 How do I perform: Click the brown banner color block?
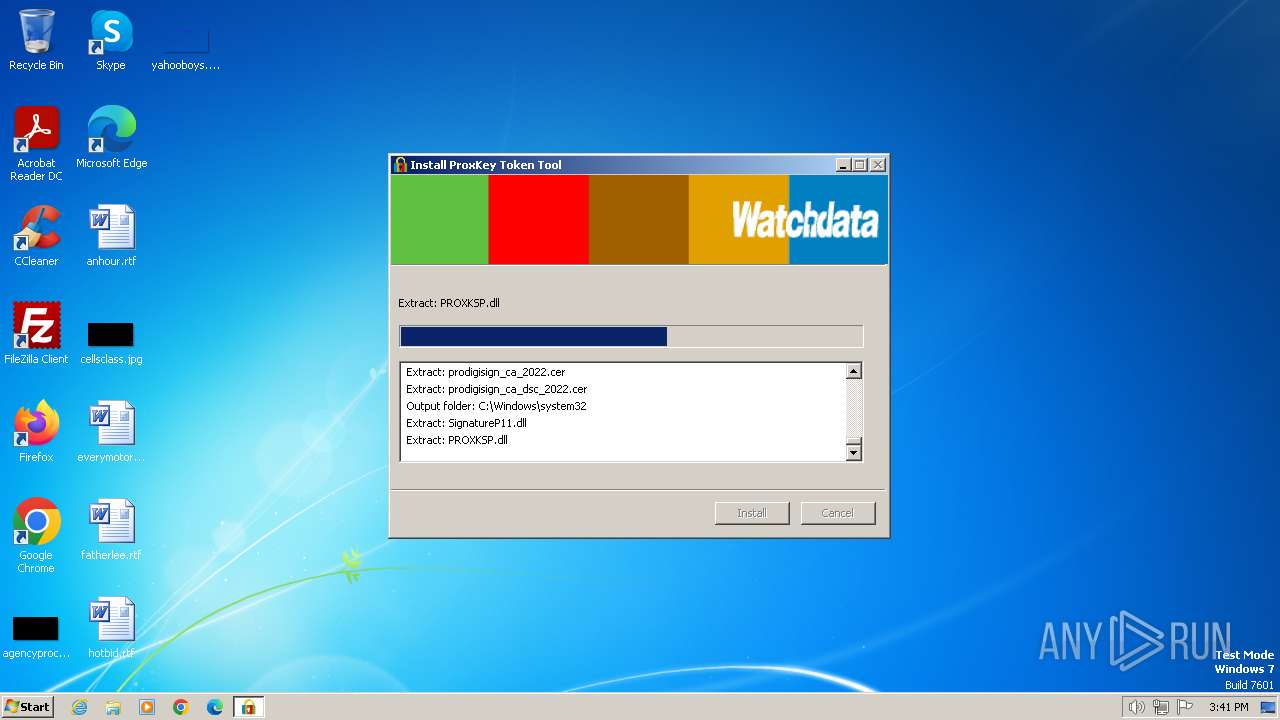click(x=639, y=220)
